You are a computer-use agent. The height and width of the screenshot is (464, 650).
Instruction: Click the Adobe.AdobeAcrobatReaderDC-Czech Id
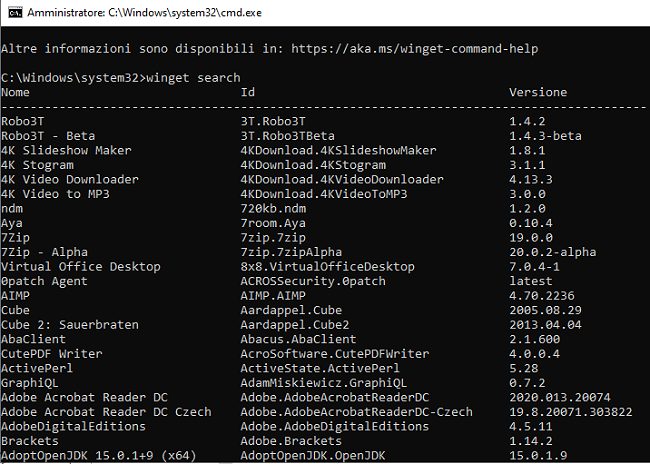click(x=357, y=411)
